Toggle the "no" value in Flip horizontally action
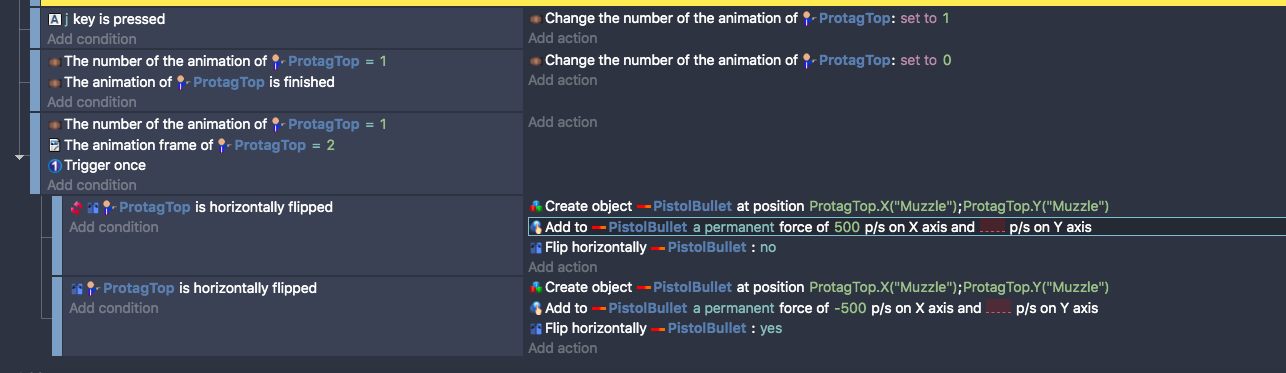The image size is (1286, 373). pyautogui.click(x=768, y=247)
